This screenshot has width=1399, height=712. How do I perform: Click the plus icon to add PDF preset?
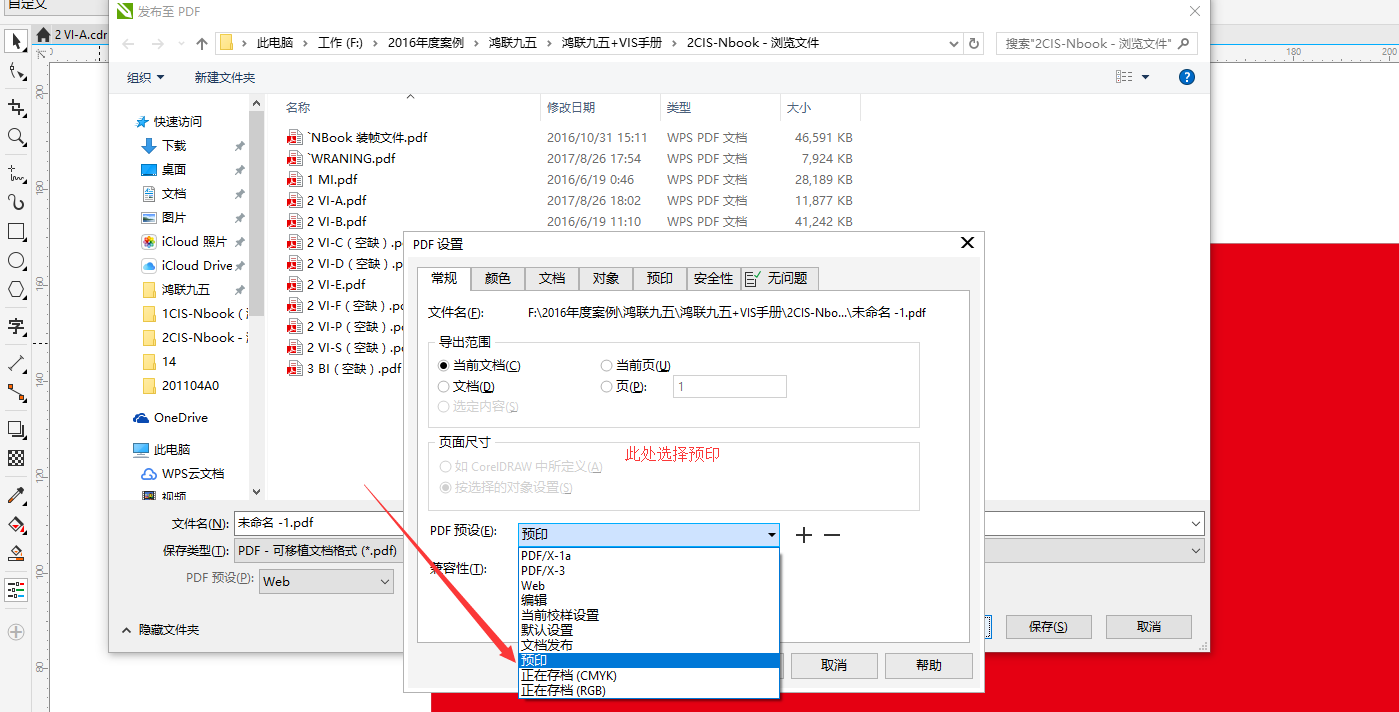[x=804, y=535]
